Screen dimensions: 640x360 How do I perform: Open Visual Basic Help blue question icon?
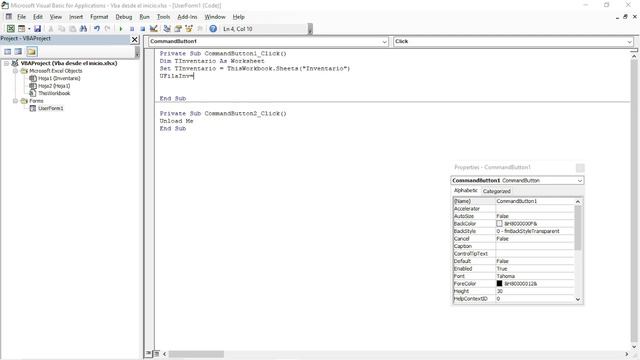213,29
